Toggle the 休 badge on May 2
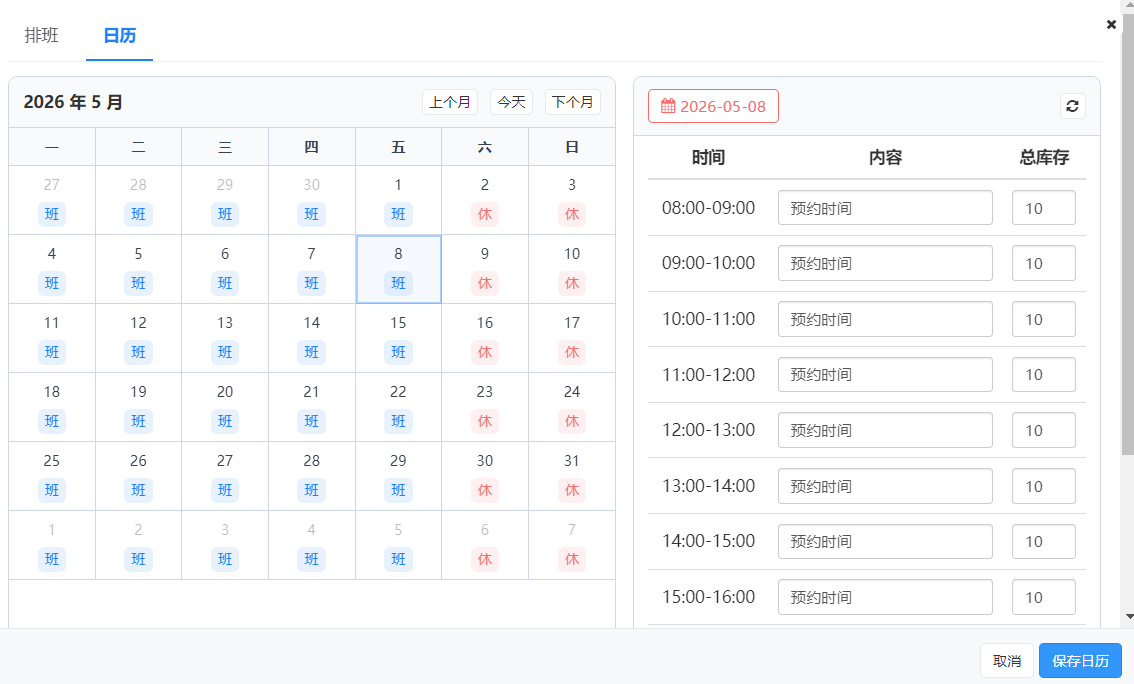The width and height of the screenshot is (1134, 684). pyautogui.click(x=485, y=214)
